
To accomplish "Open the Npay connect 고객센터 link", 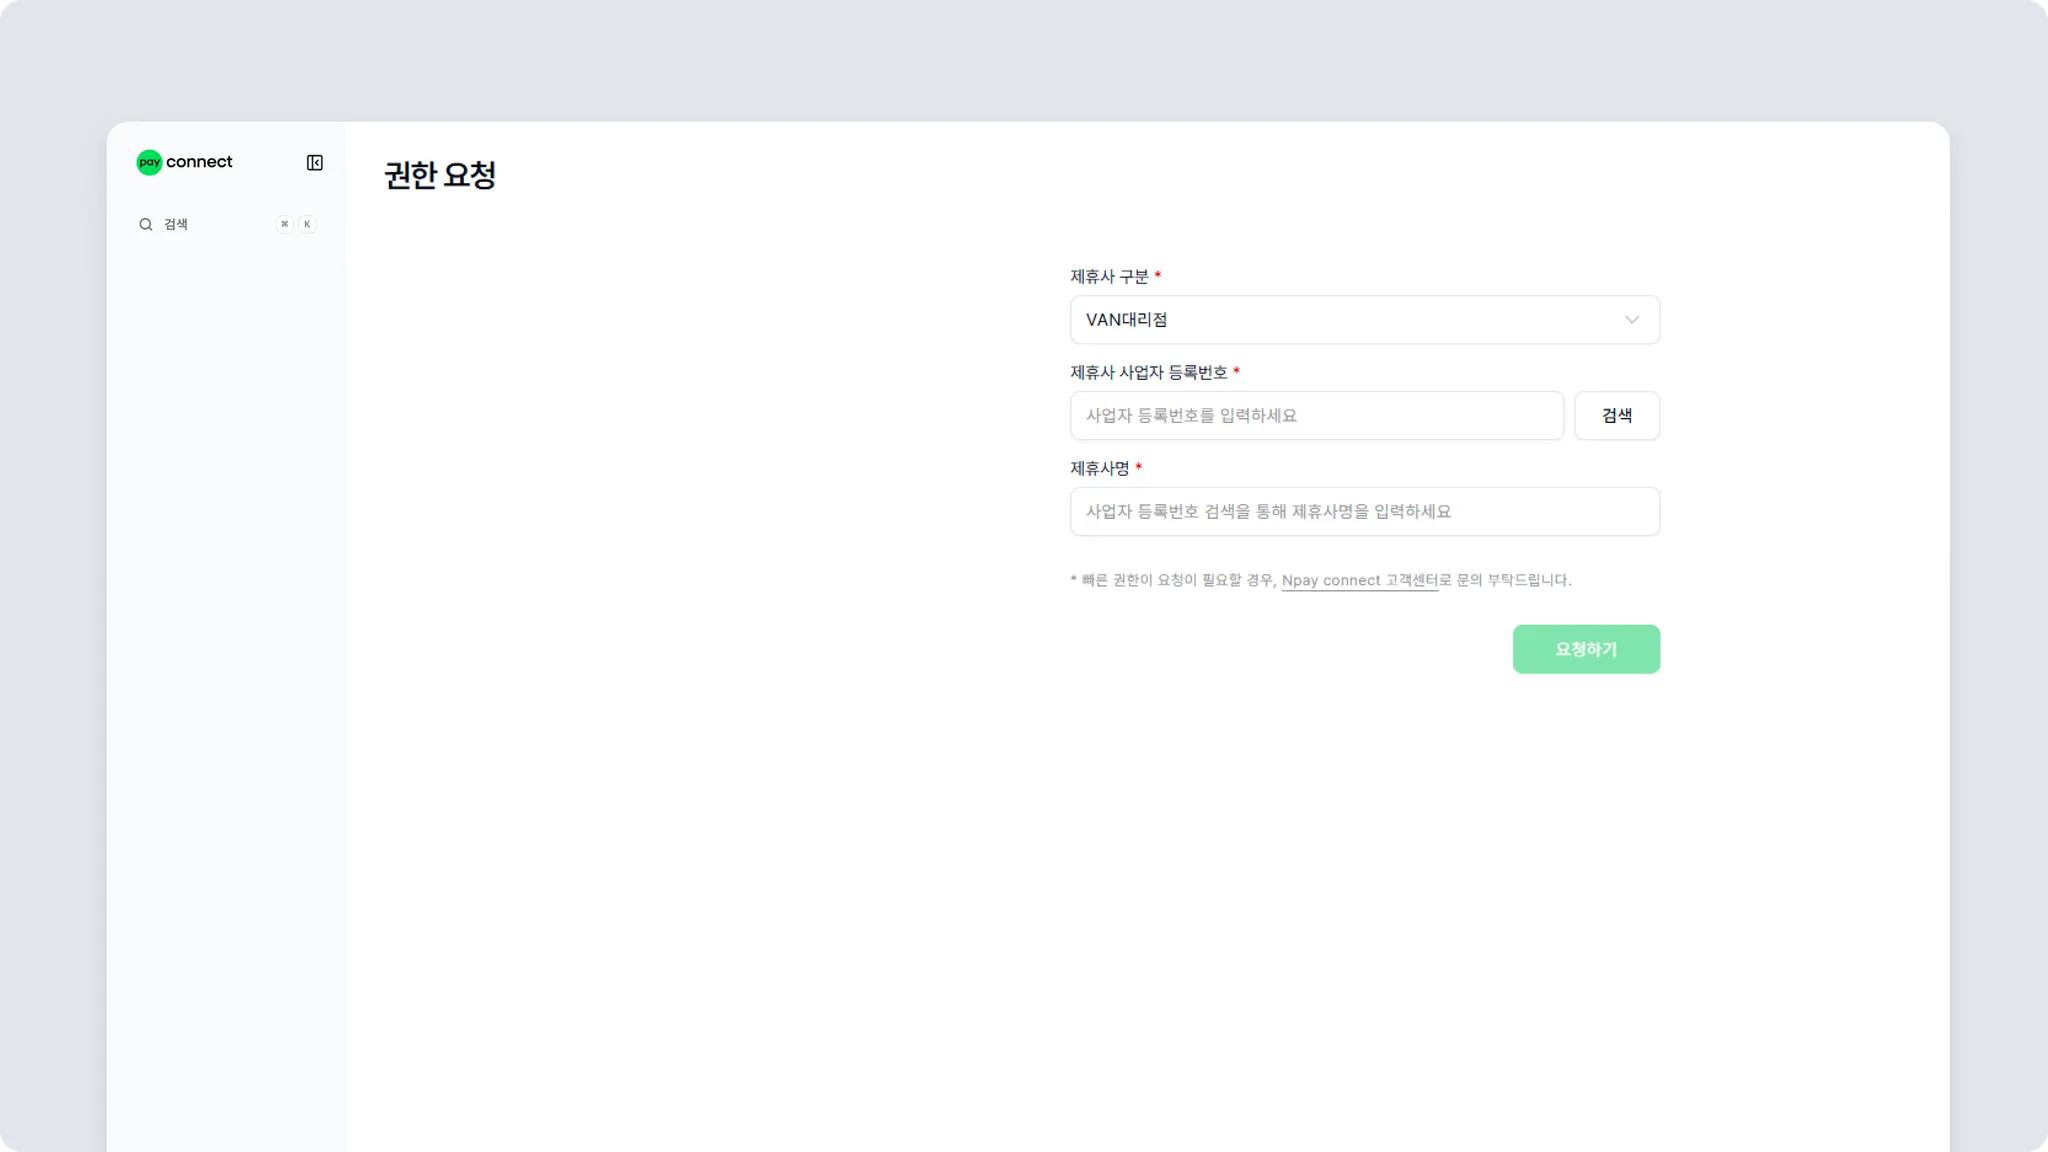I will [x=1359, y=580].
